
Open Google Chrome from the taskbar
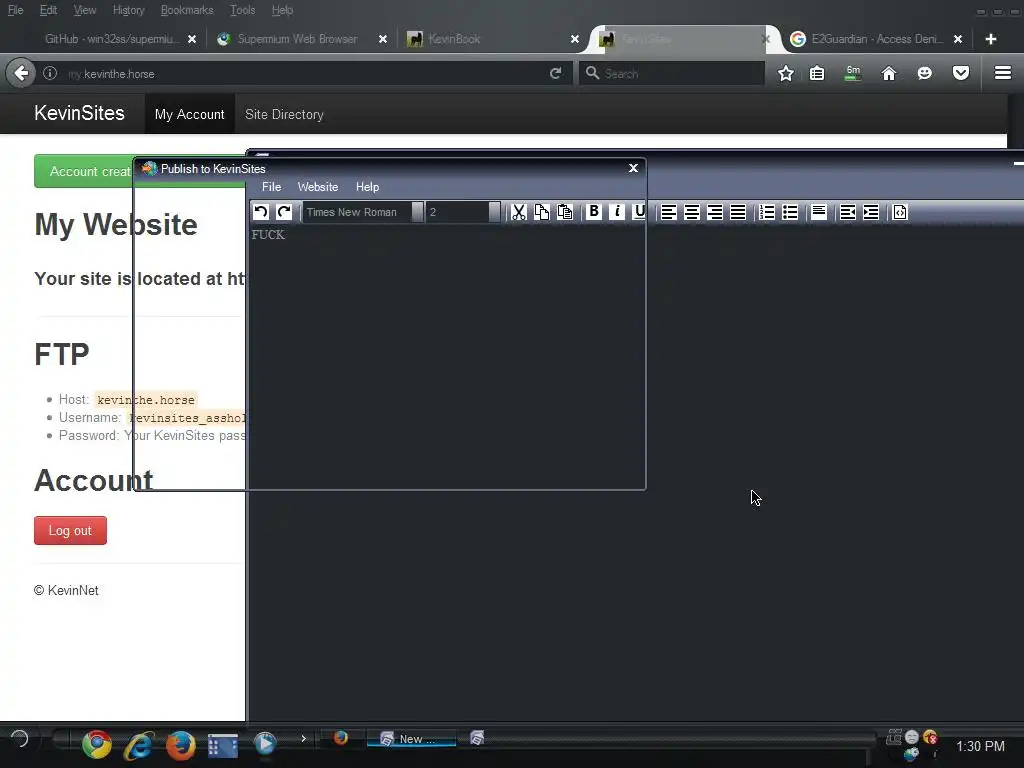click(x=97, y=744)
